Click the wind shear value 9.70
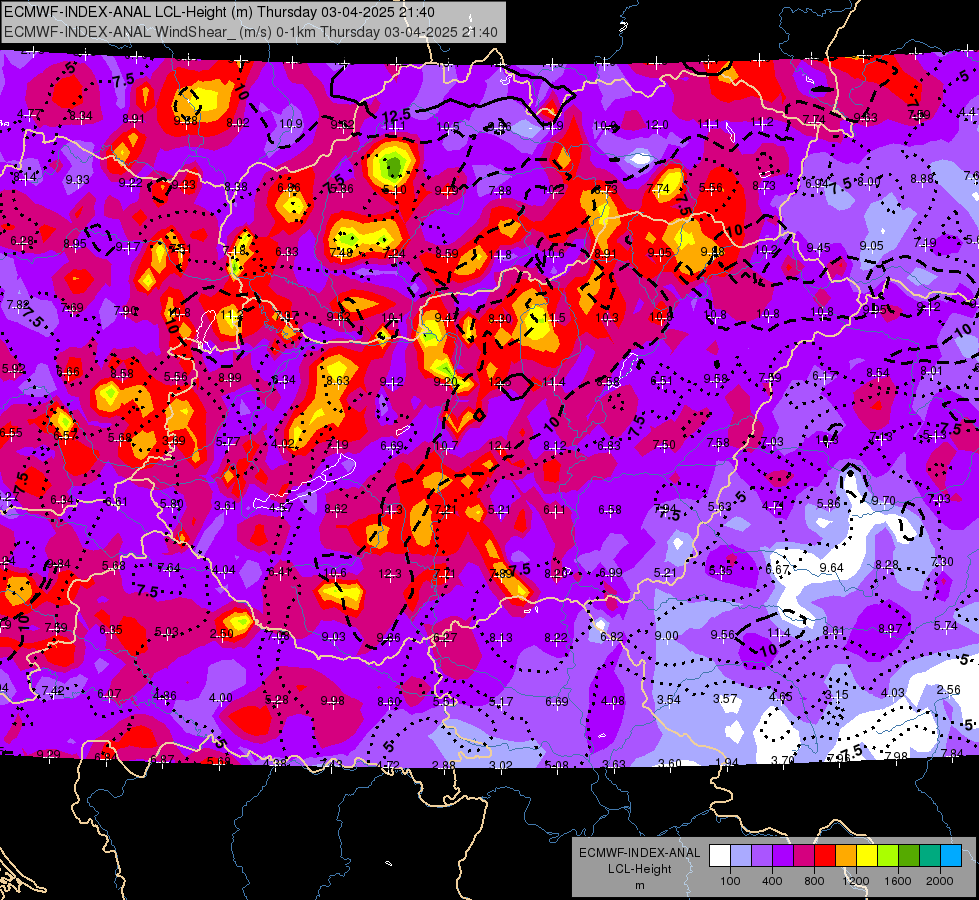The height and width of the screenshot is (900, 979). click(x=883, y=501)
